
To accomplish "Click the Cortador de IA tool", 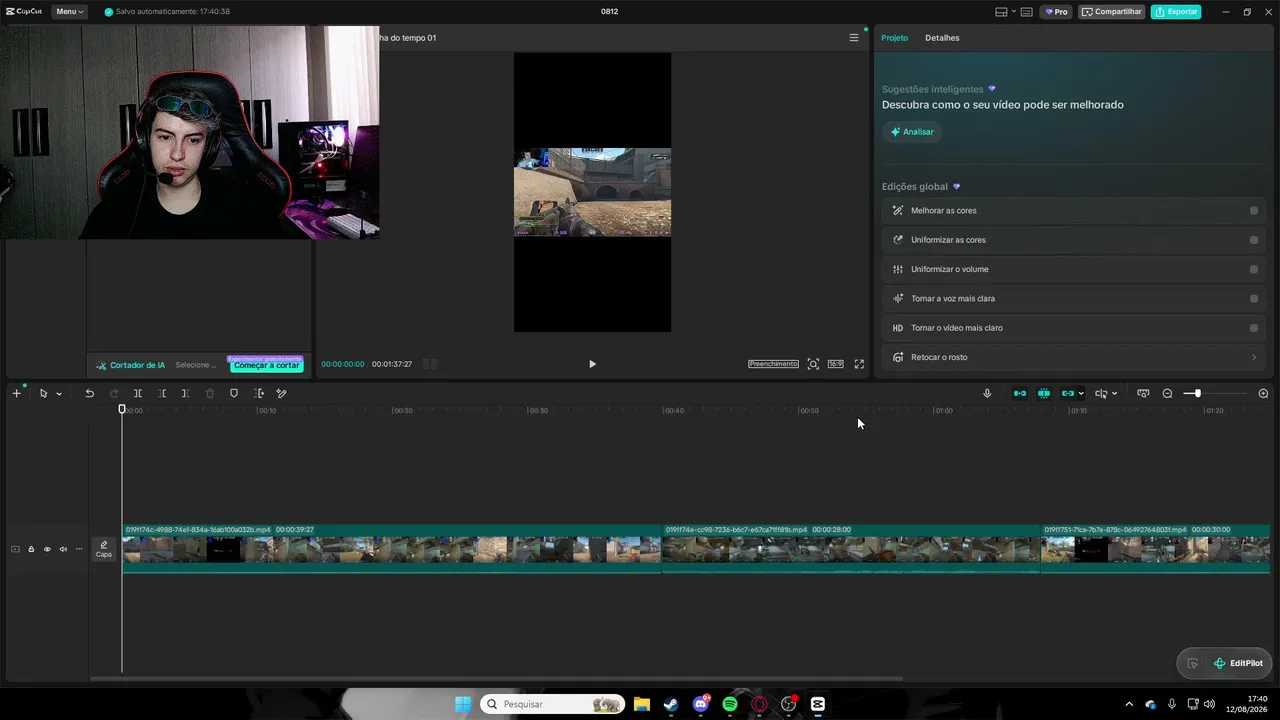I will pyautogui.click(x=130, y=365).
